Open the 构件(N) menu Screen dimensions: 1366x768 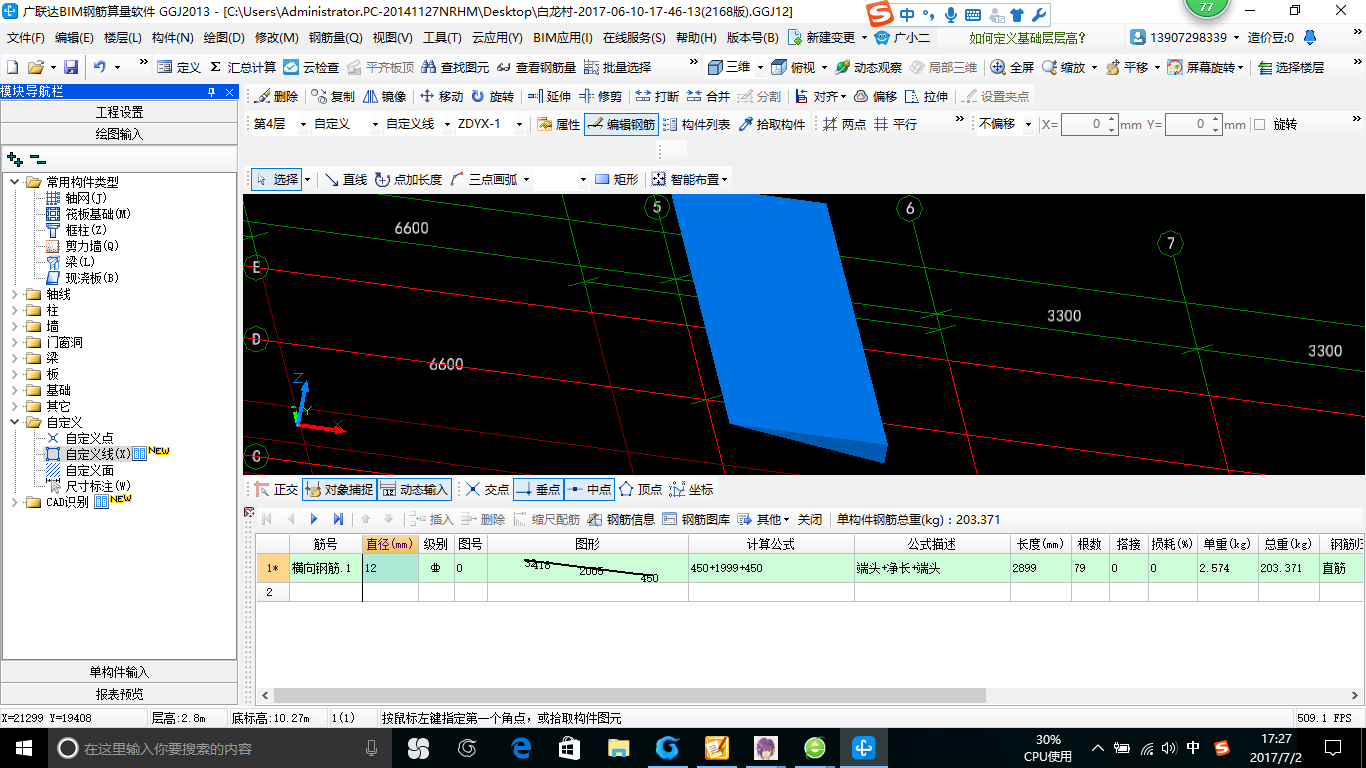[x=173, y=37]
